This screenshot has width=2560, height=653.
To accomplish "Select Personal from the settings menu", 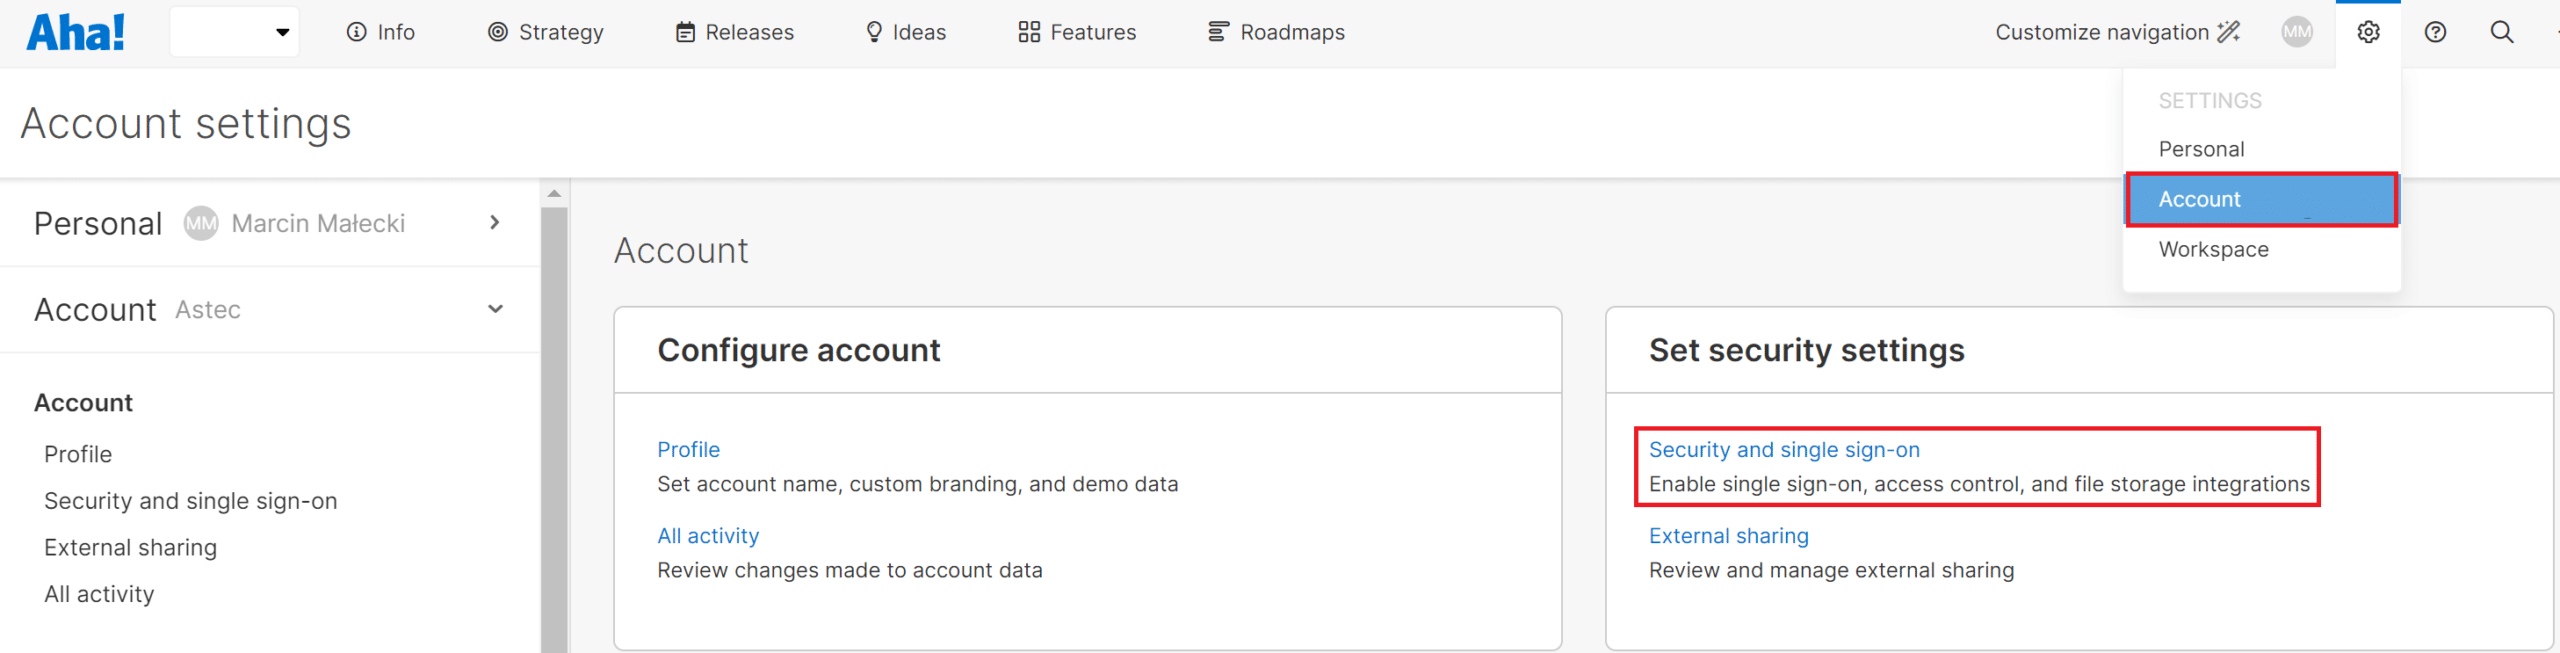I will click(2201, 149).
